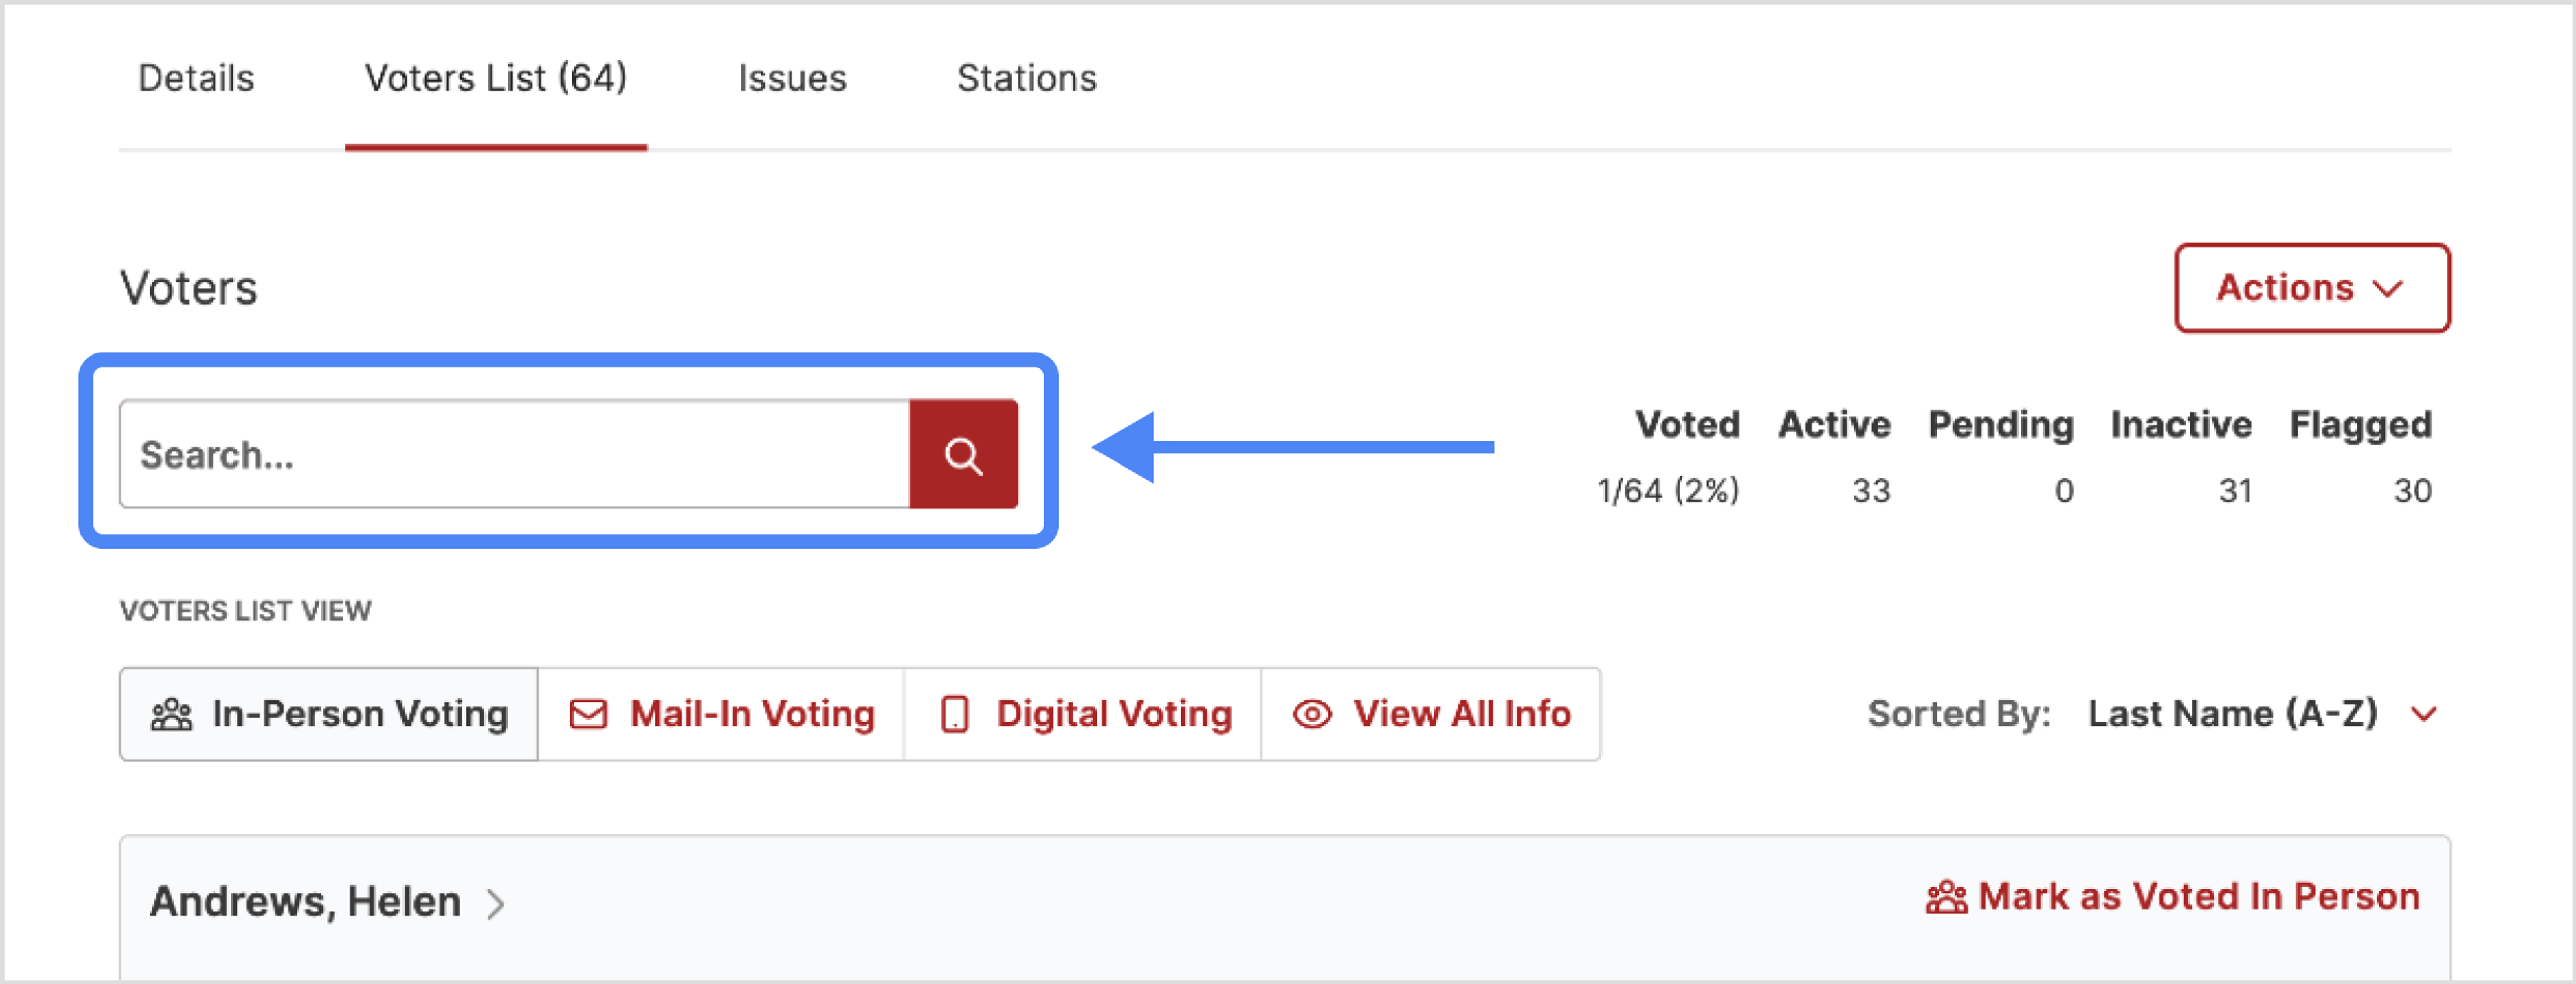Mark Helen Andrews as Voted In Person
The width and height of the screenshot is (2576, 984).
coord(2197,897)
